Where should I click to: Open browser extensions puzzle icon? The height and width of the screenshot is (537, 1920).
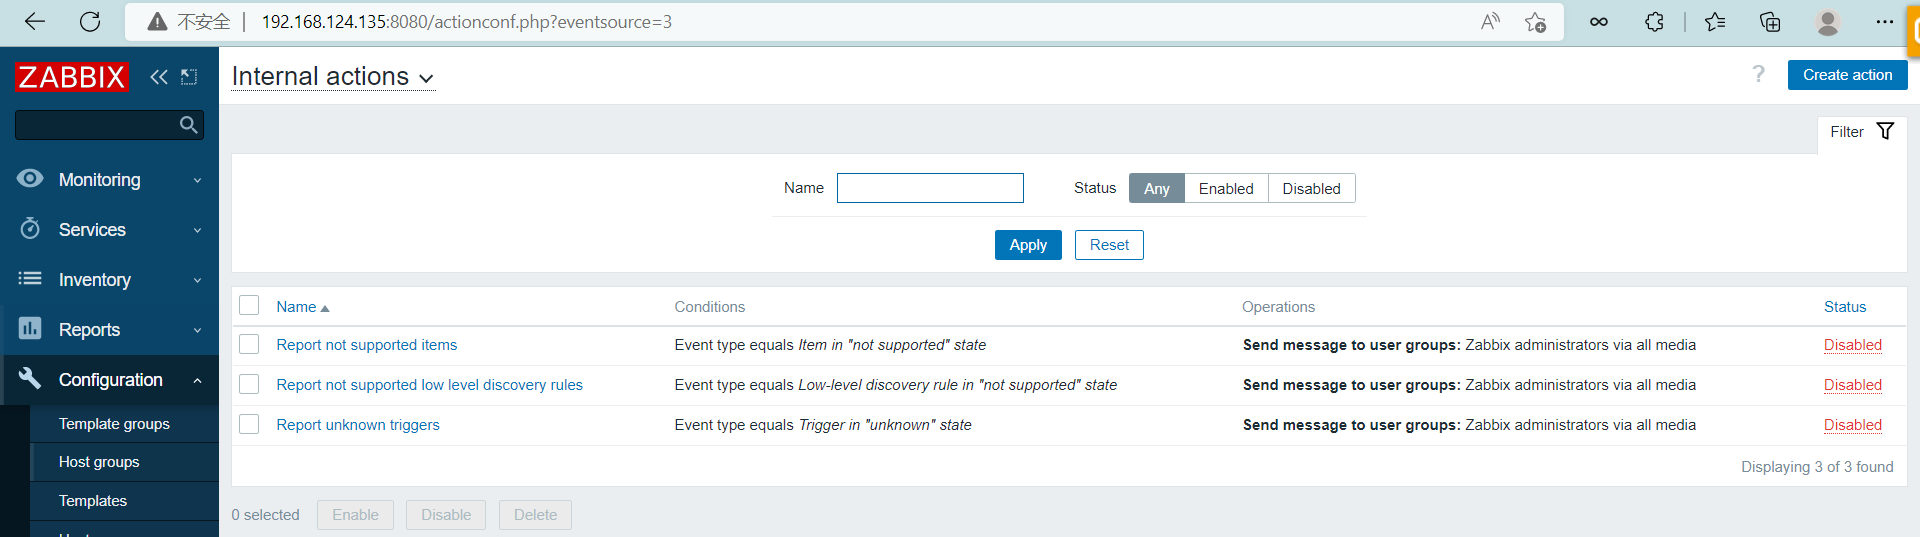pos(1654,22)
